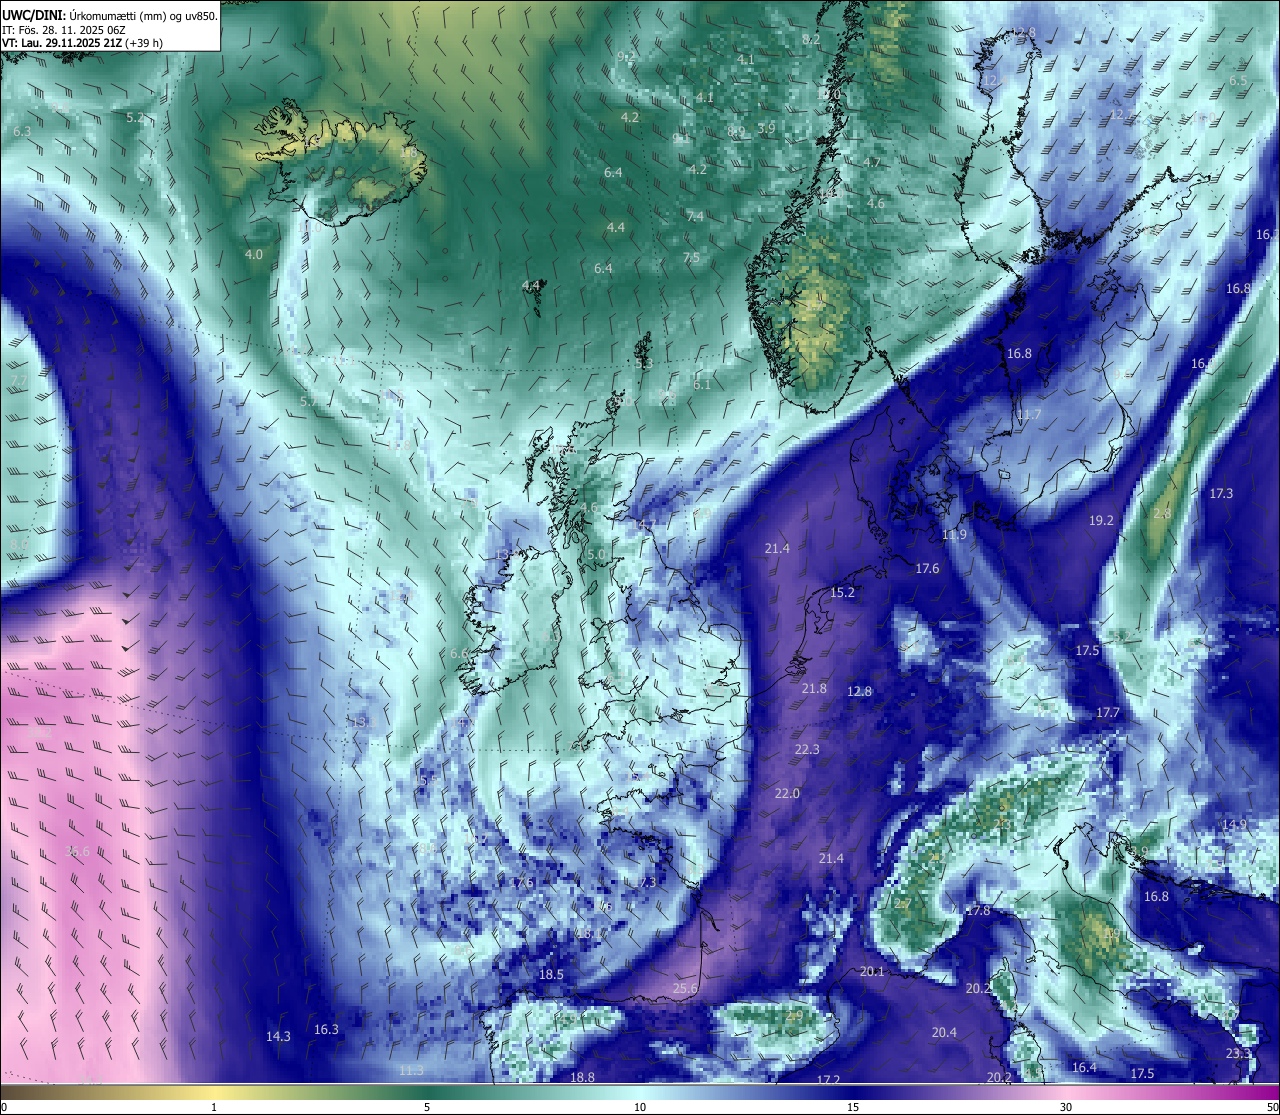The width and height of the screenshot is (1280, 1115).
Task: Click the map value '6.1'
Action: (x=702, y=384)
